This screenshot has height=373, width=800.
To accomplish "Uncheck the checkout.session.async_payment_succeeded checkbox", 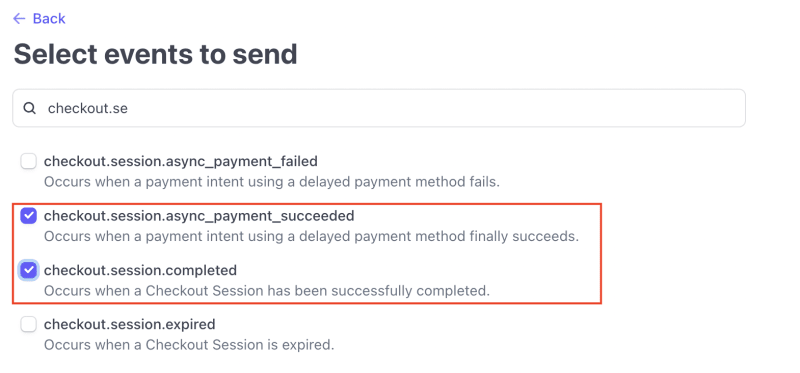I will (x=29, y=216).
